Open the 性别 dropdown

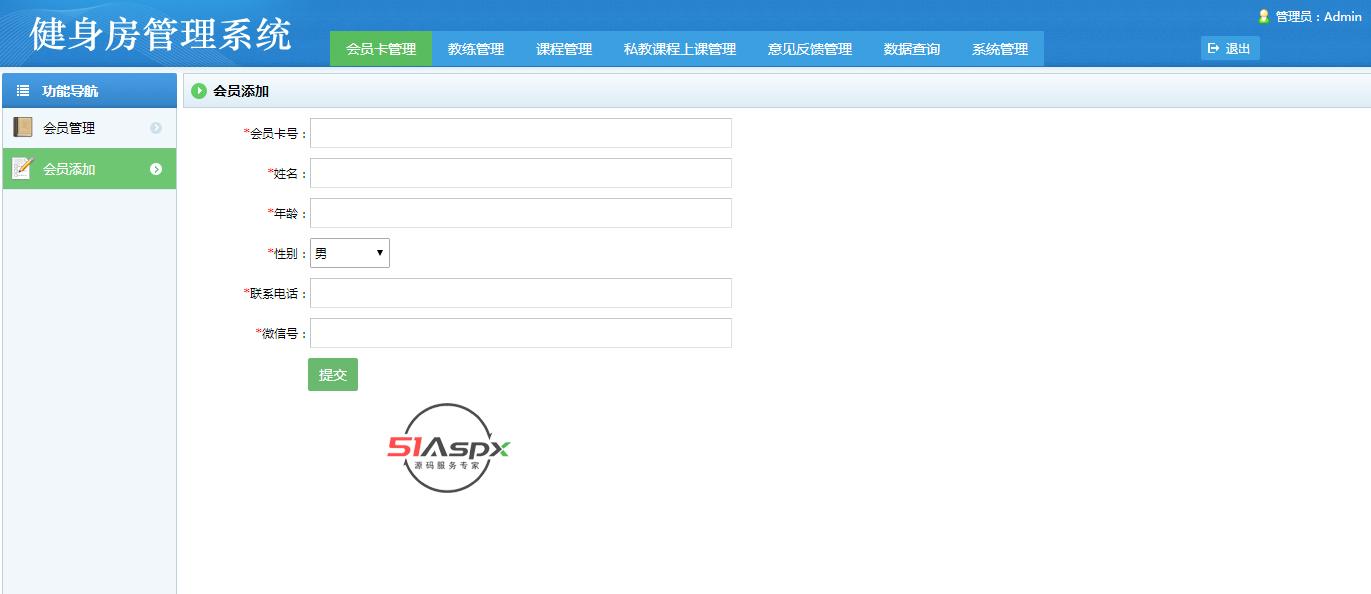click(350, 253)
